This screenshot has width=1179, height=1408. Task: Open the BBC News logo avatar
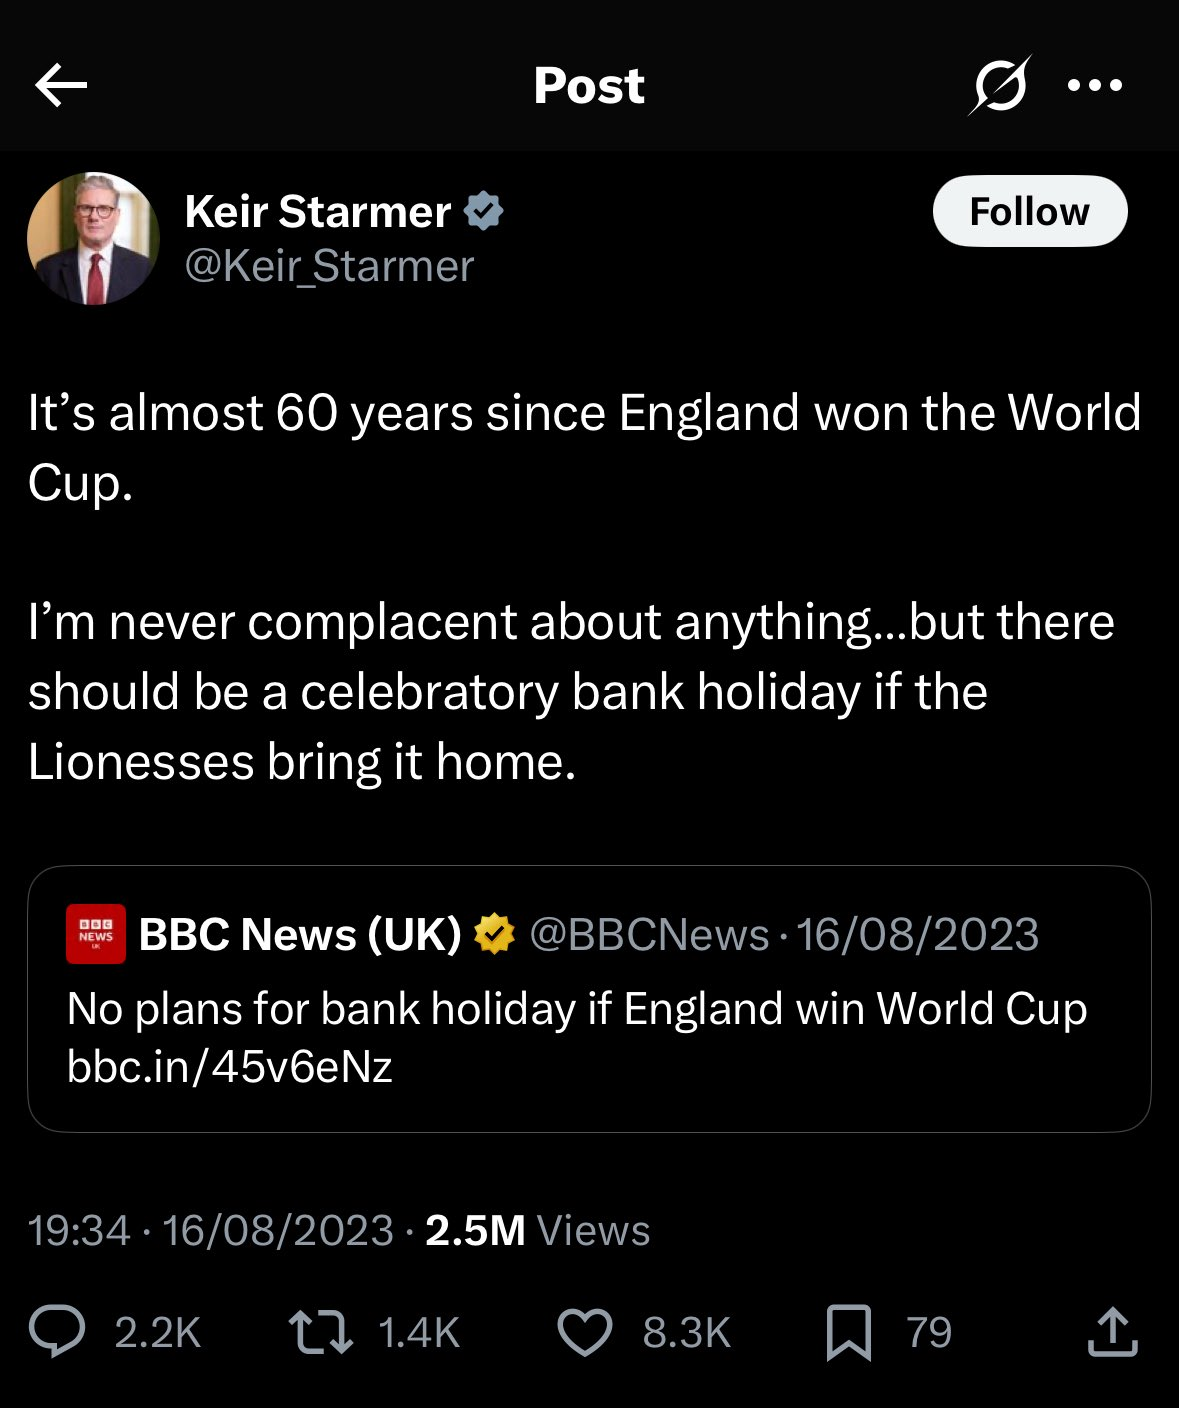96,934
